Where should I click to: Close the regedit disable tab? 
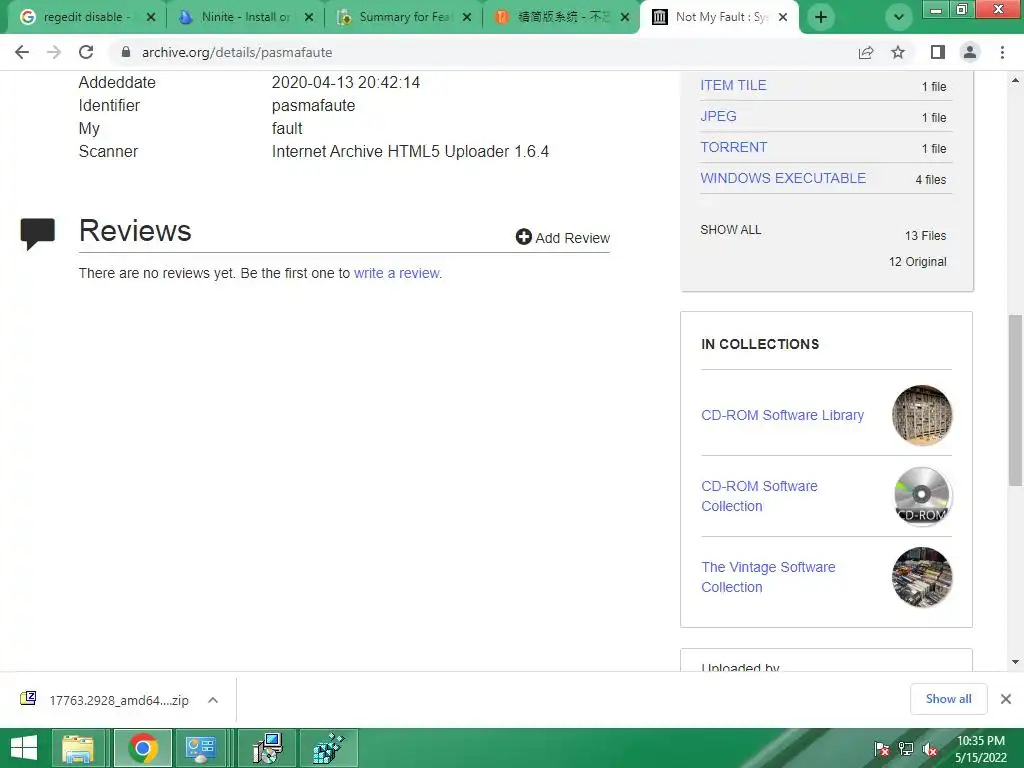pos(151,17)
